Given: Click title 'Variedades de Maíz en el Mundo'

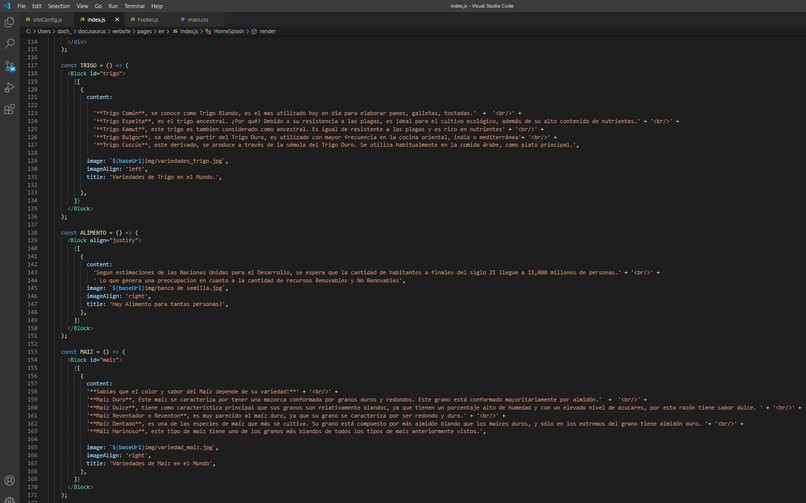Looking at the screenshot, I should 151,463.
